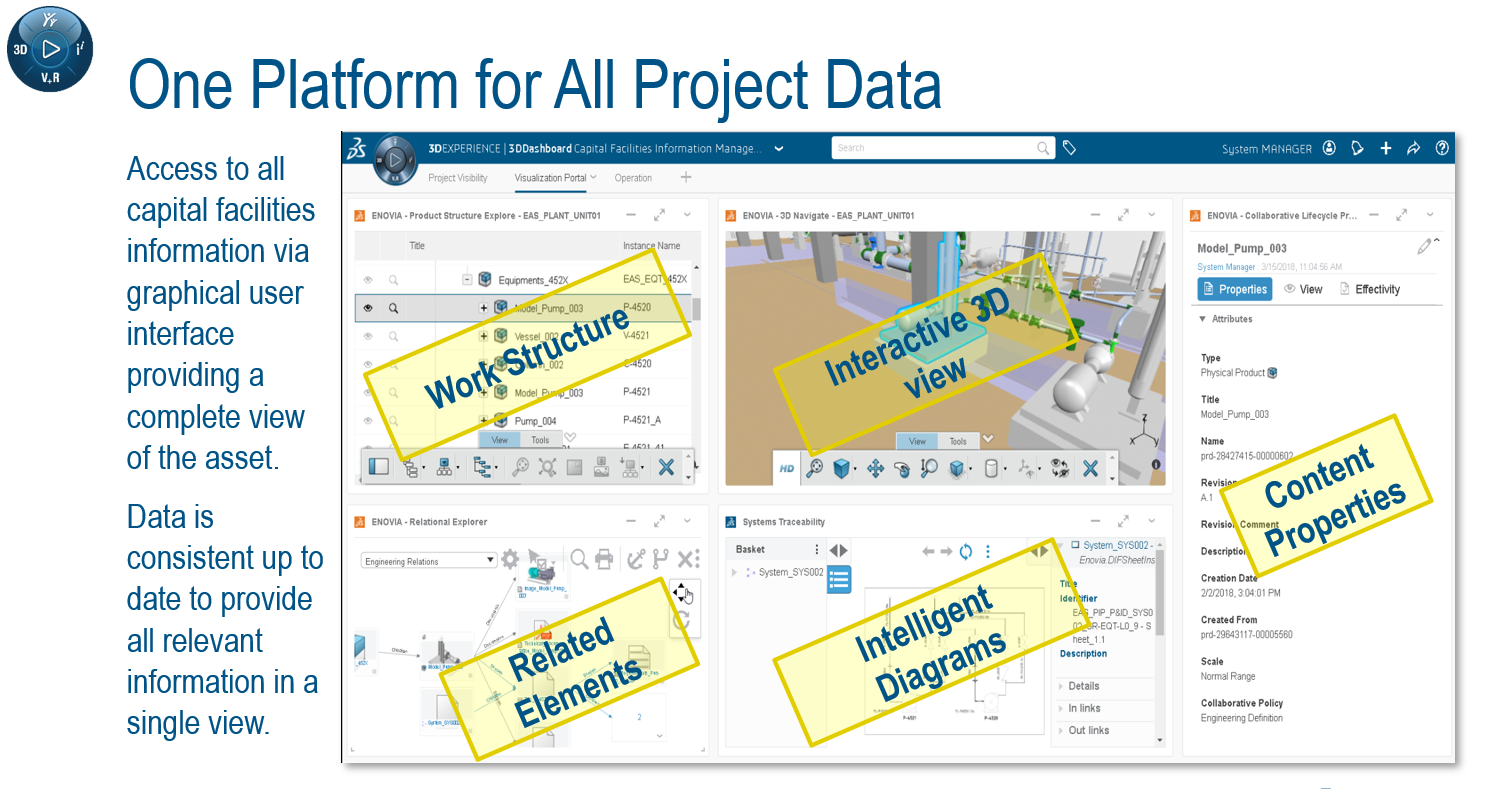Click the pan arrows tool in 3D toolbar
Image resolution: width=1496 pixels, height=789 pixels.
coord(875,468)
